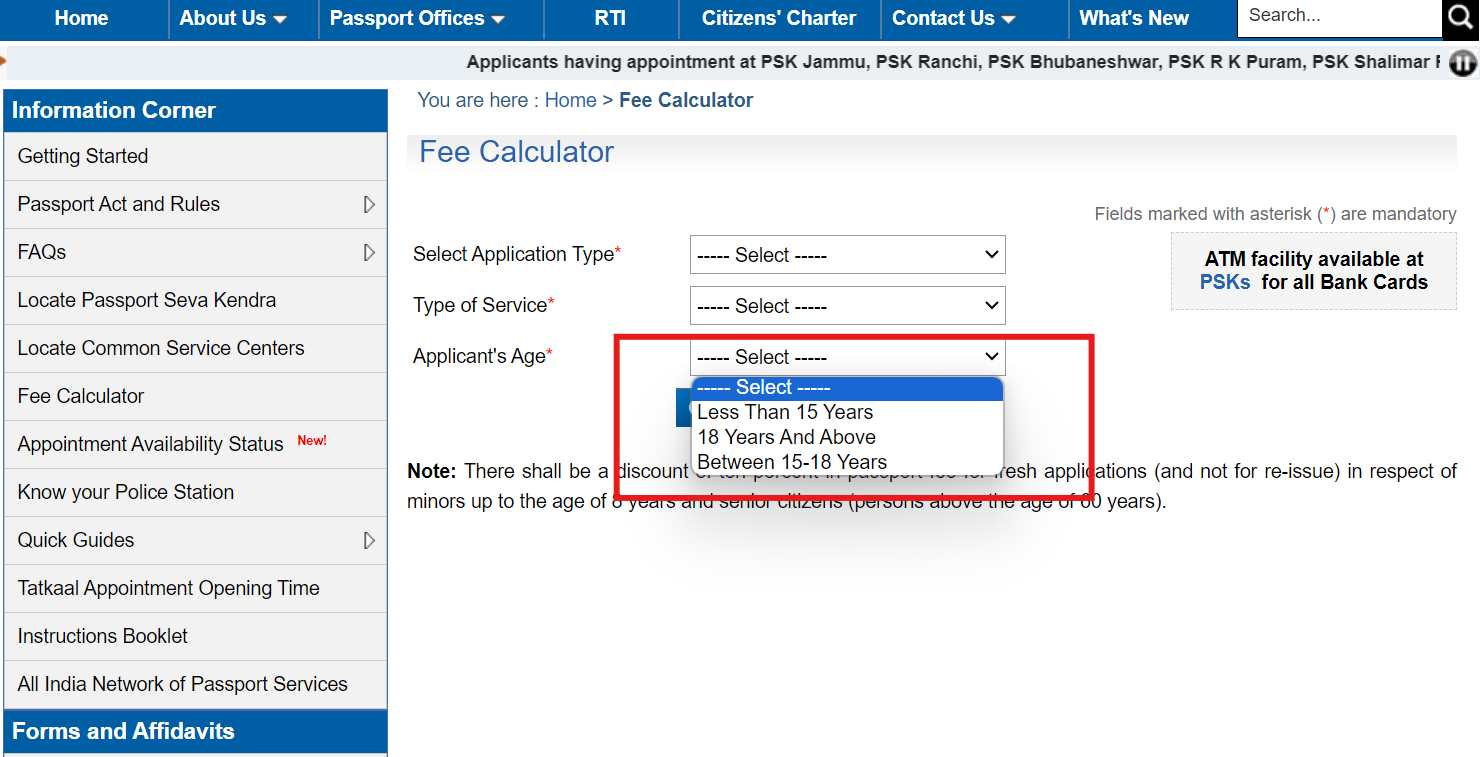Expand the Quick Guides submenu arrow
Image resolution: width=1480 pixels, height=757 pixels.
pyautogui.click(x=369, y=540)
